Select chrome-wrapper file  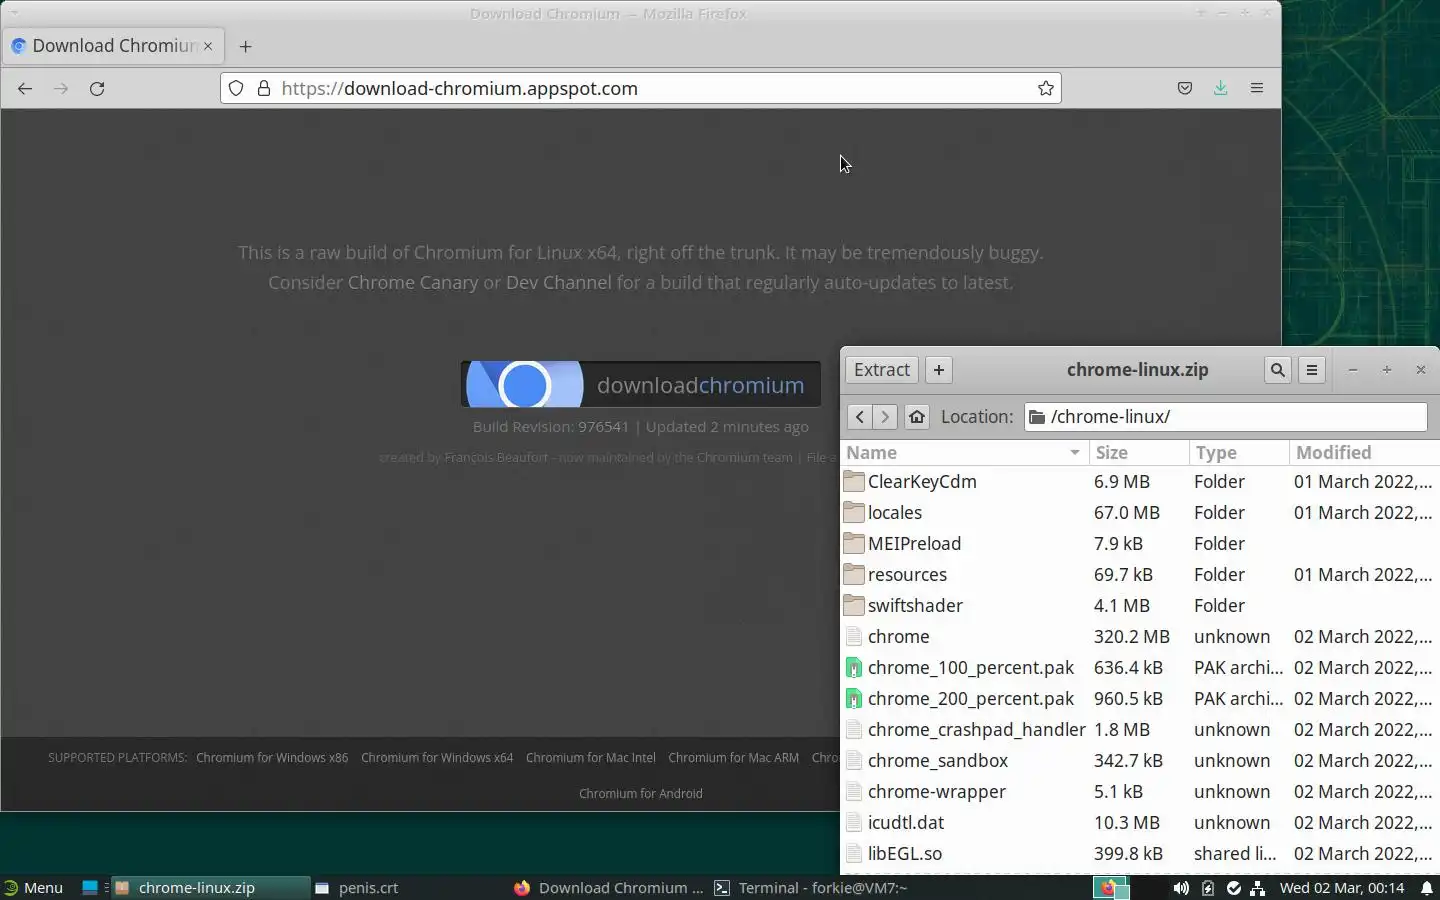click(x=1140, y=791)
